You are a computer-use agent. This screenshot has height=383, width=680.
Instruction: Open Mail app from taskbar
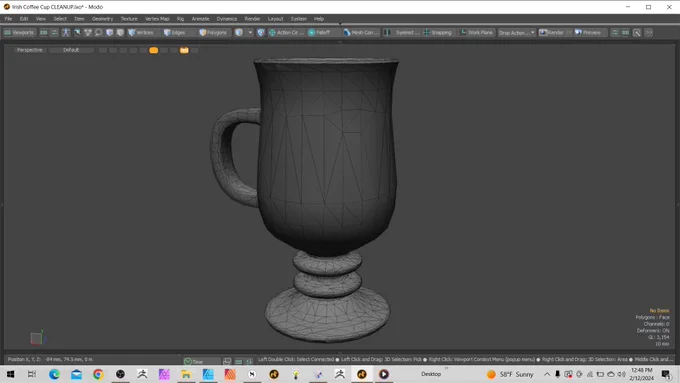pyautogui.click(x=76, y=374)
